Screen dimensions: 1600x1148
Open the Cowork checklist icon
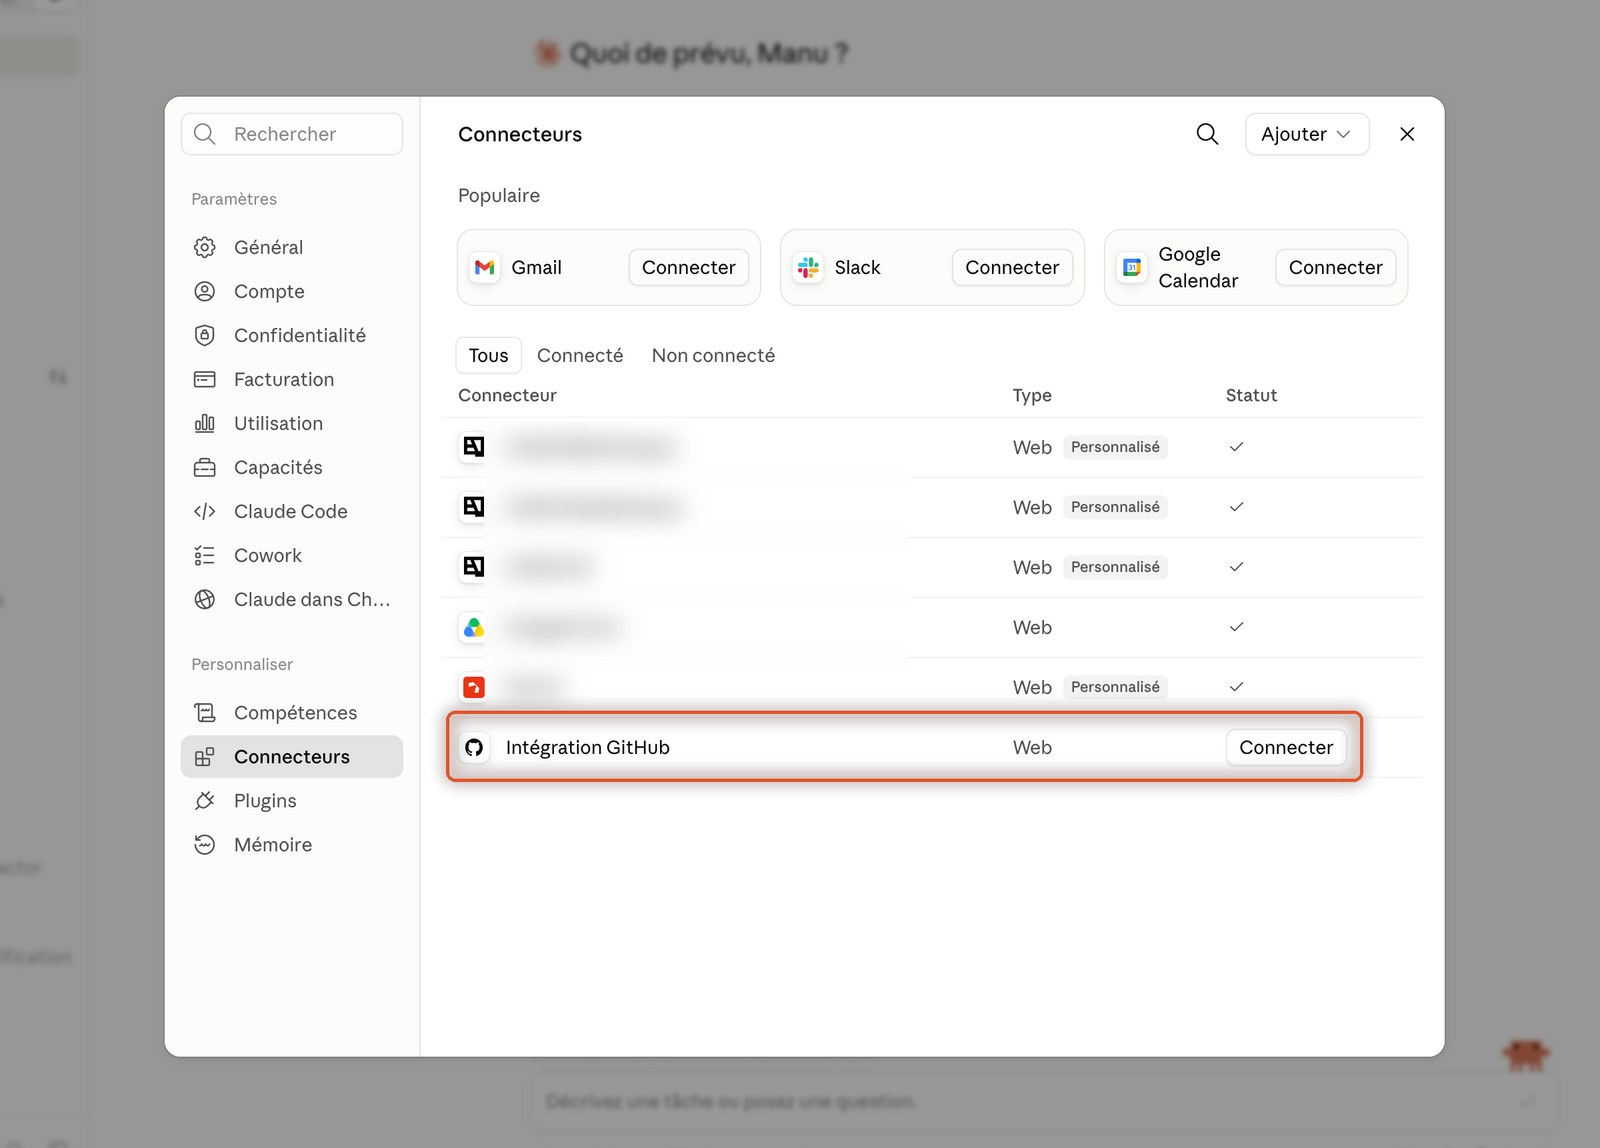(205, 555)
